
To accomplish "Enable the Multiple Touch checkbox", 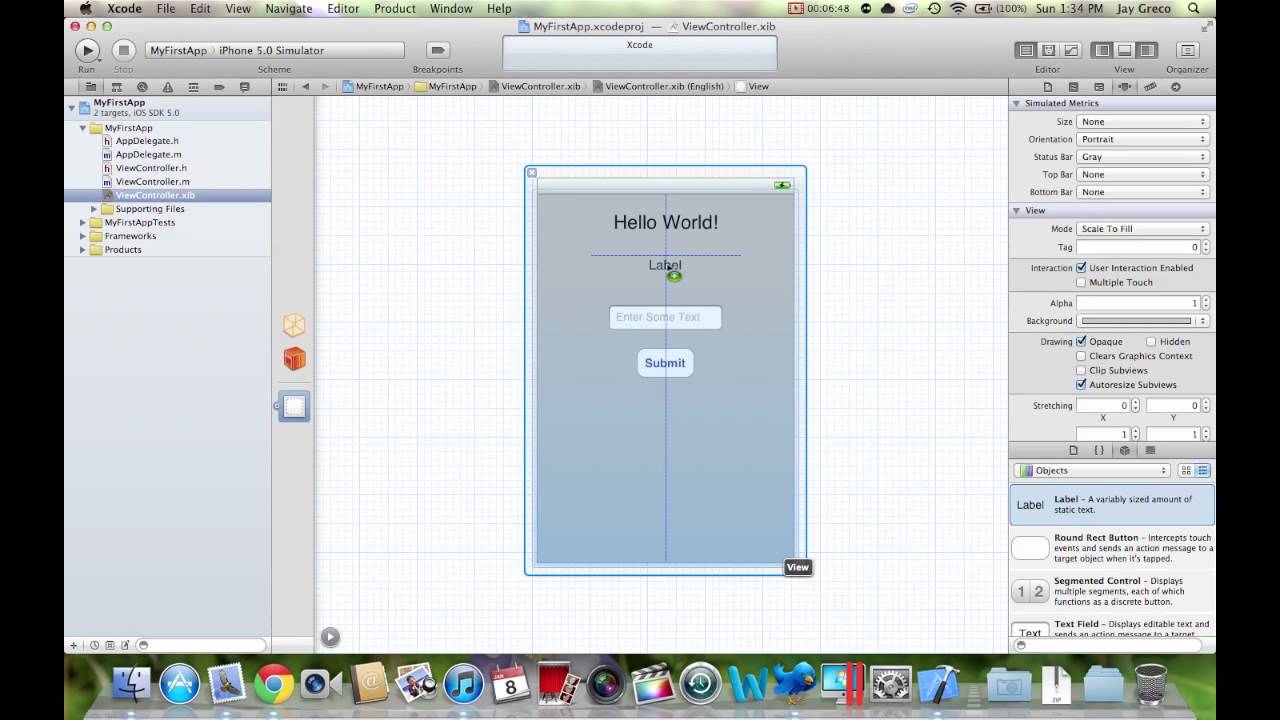I will click(x=1081, y=282).
